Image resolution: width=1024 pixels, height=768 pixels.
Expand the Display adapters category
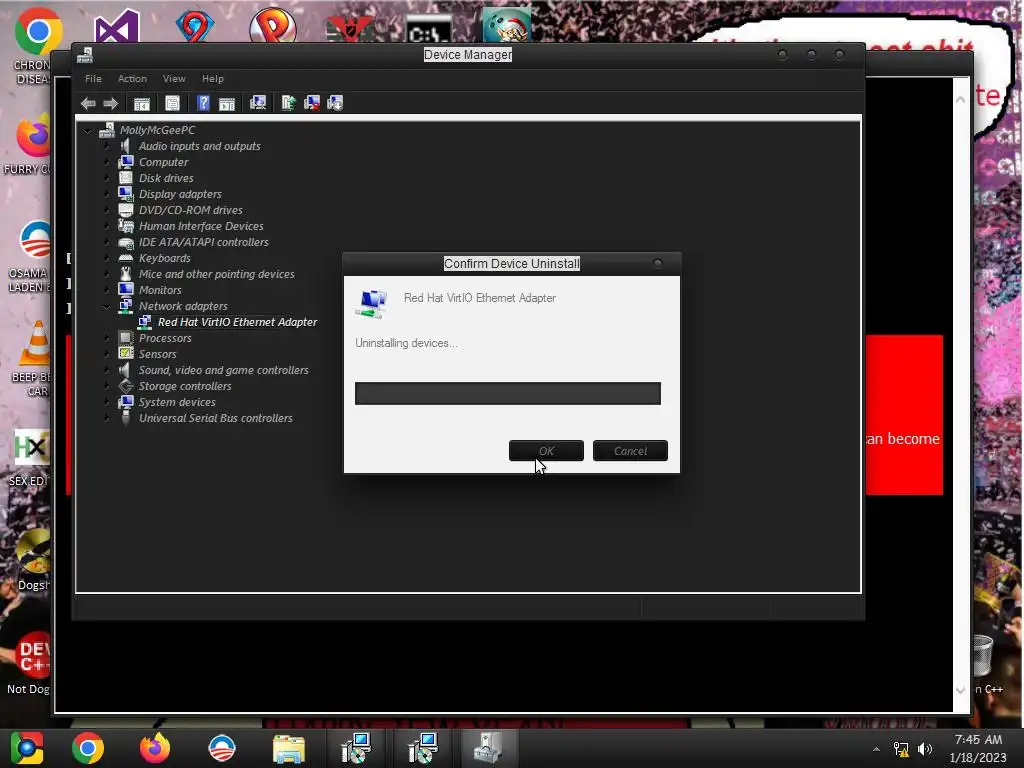[x=107, y=194]
